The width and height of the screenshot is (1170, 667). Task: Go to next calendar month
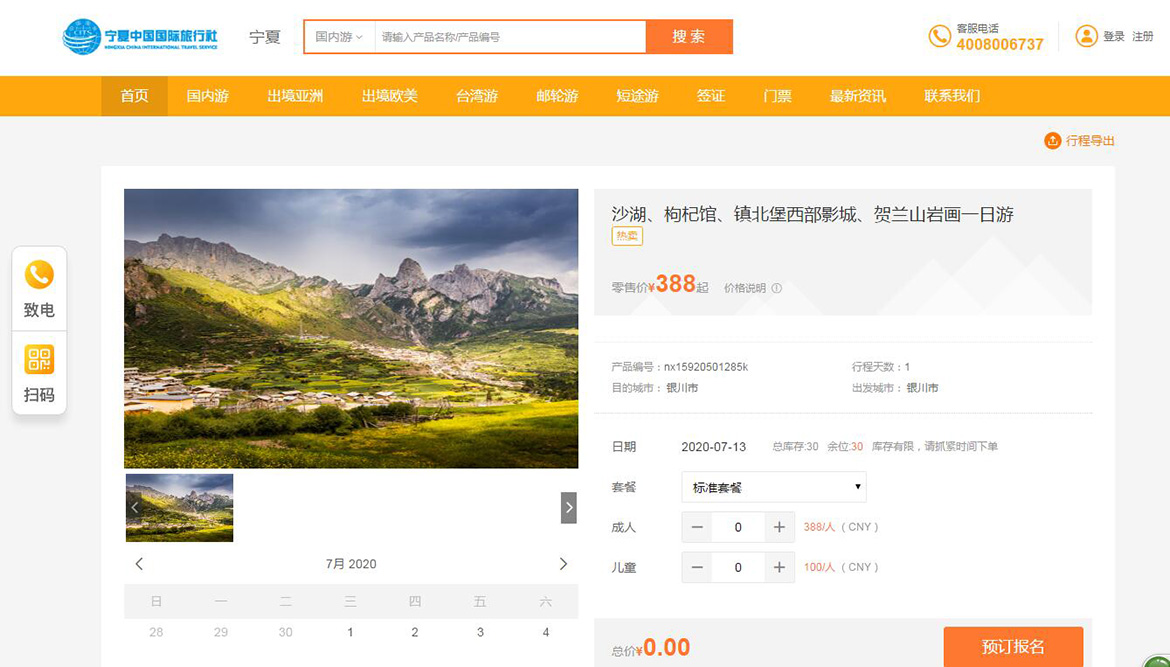click(x=563, y=564)
